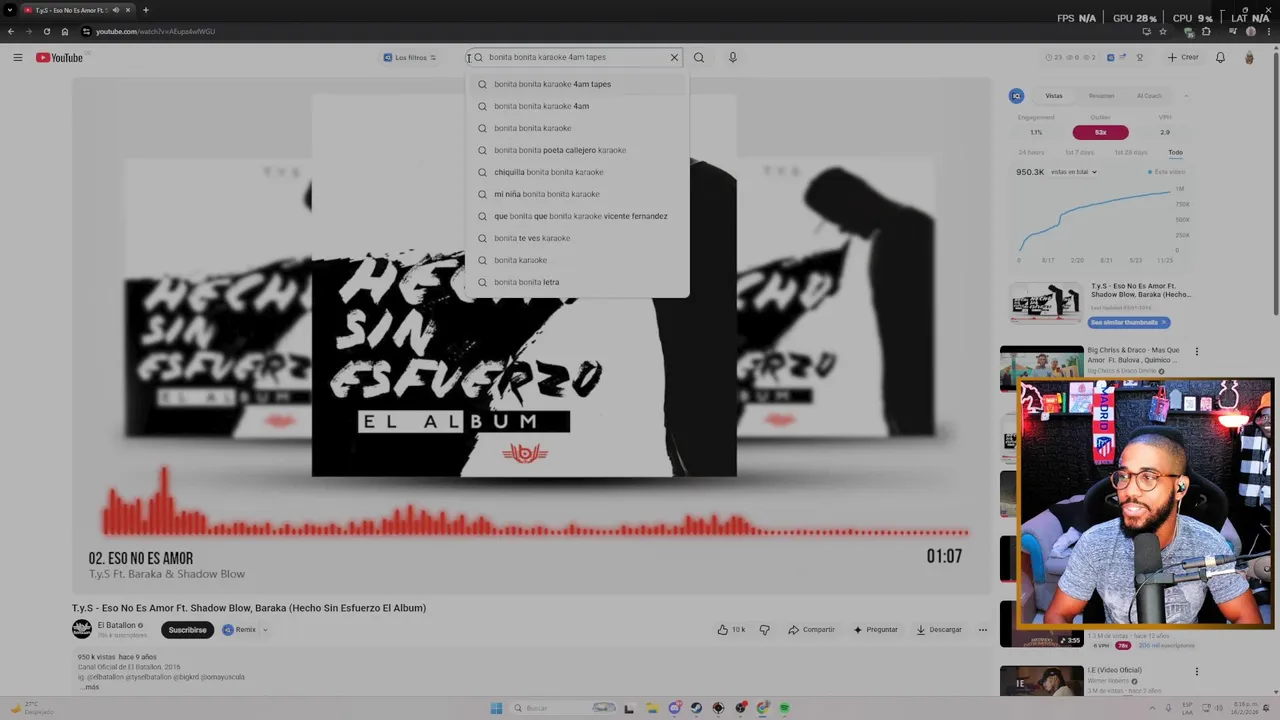Screen dimensions: 1280x720
Task: Switch to the Resumen tab
Action: tap(1101, 96)
